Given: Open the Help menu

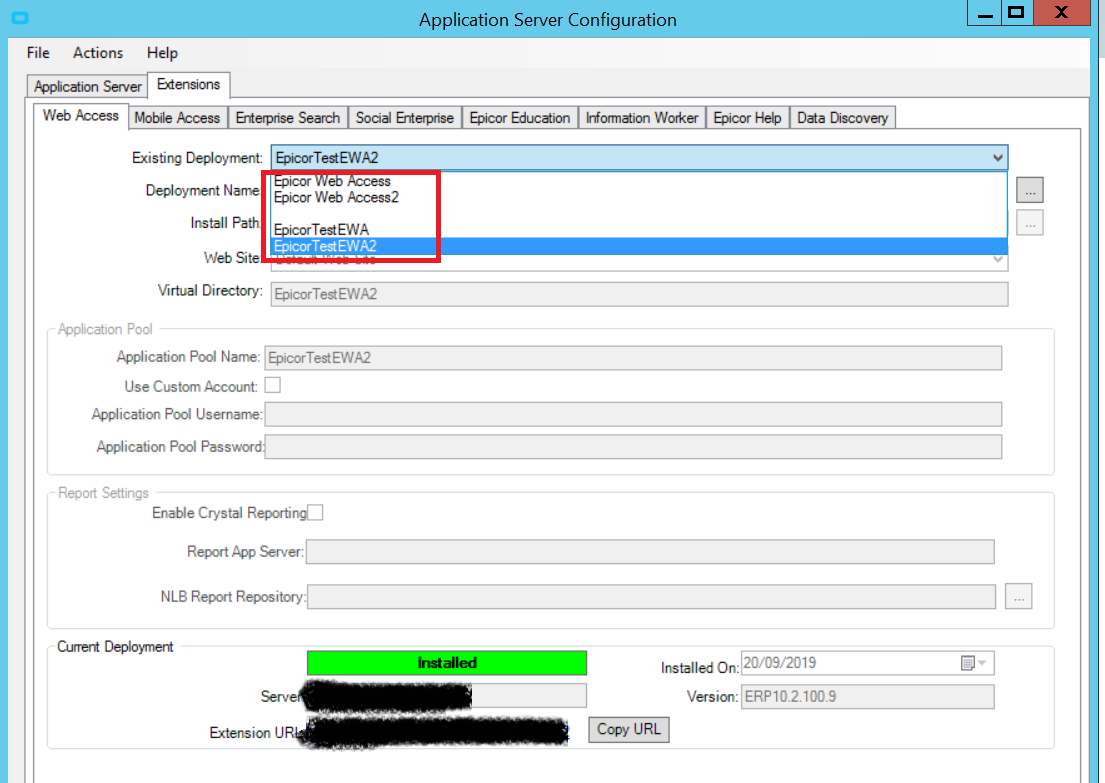Looking at the screenshot, I should (162, 53).
